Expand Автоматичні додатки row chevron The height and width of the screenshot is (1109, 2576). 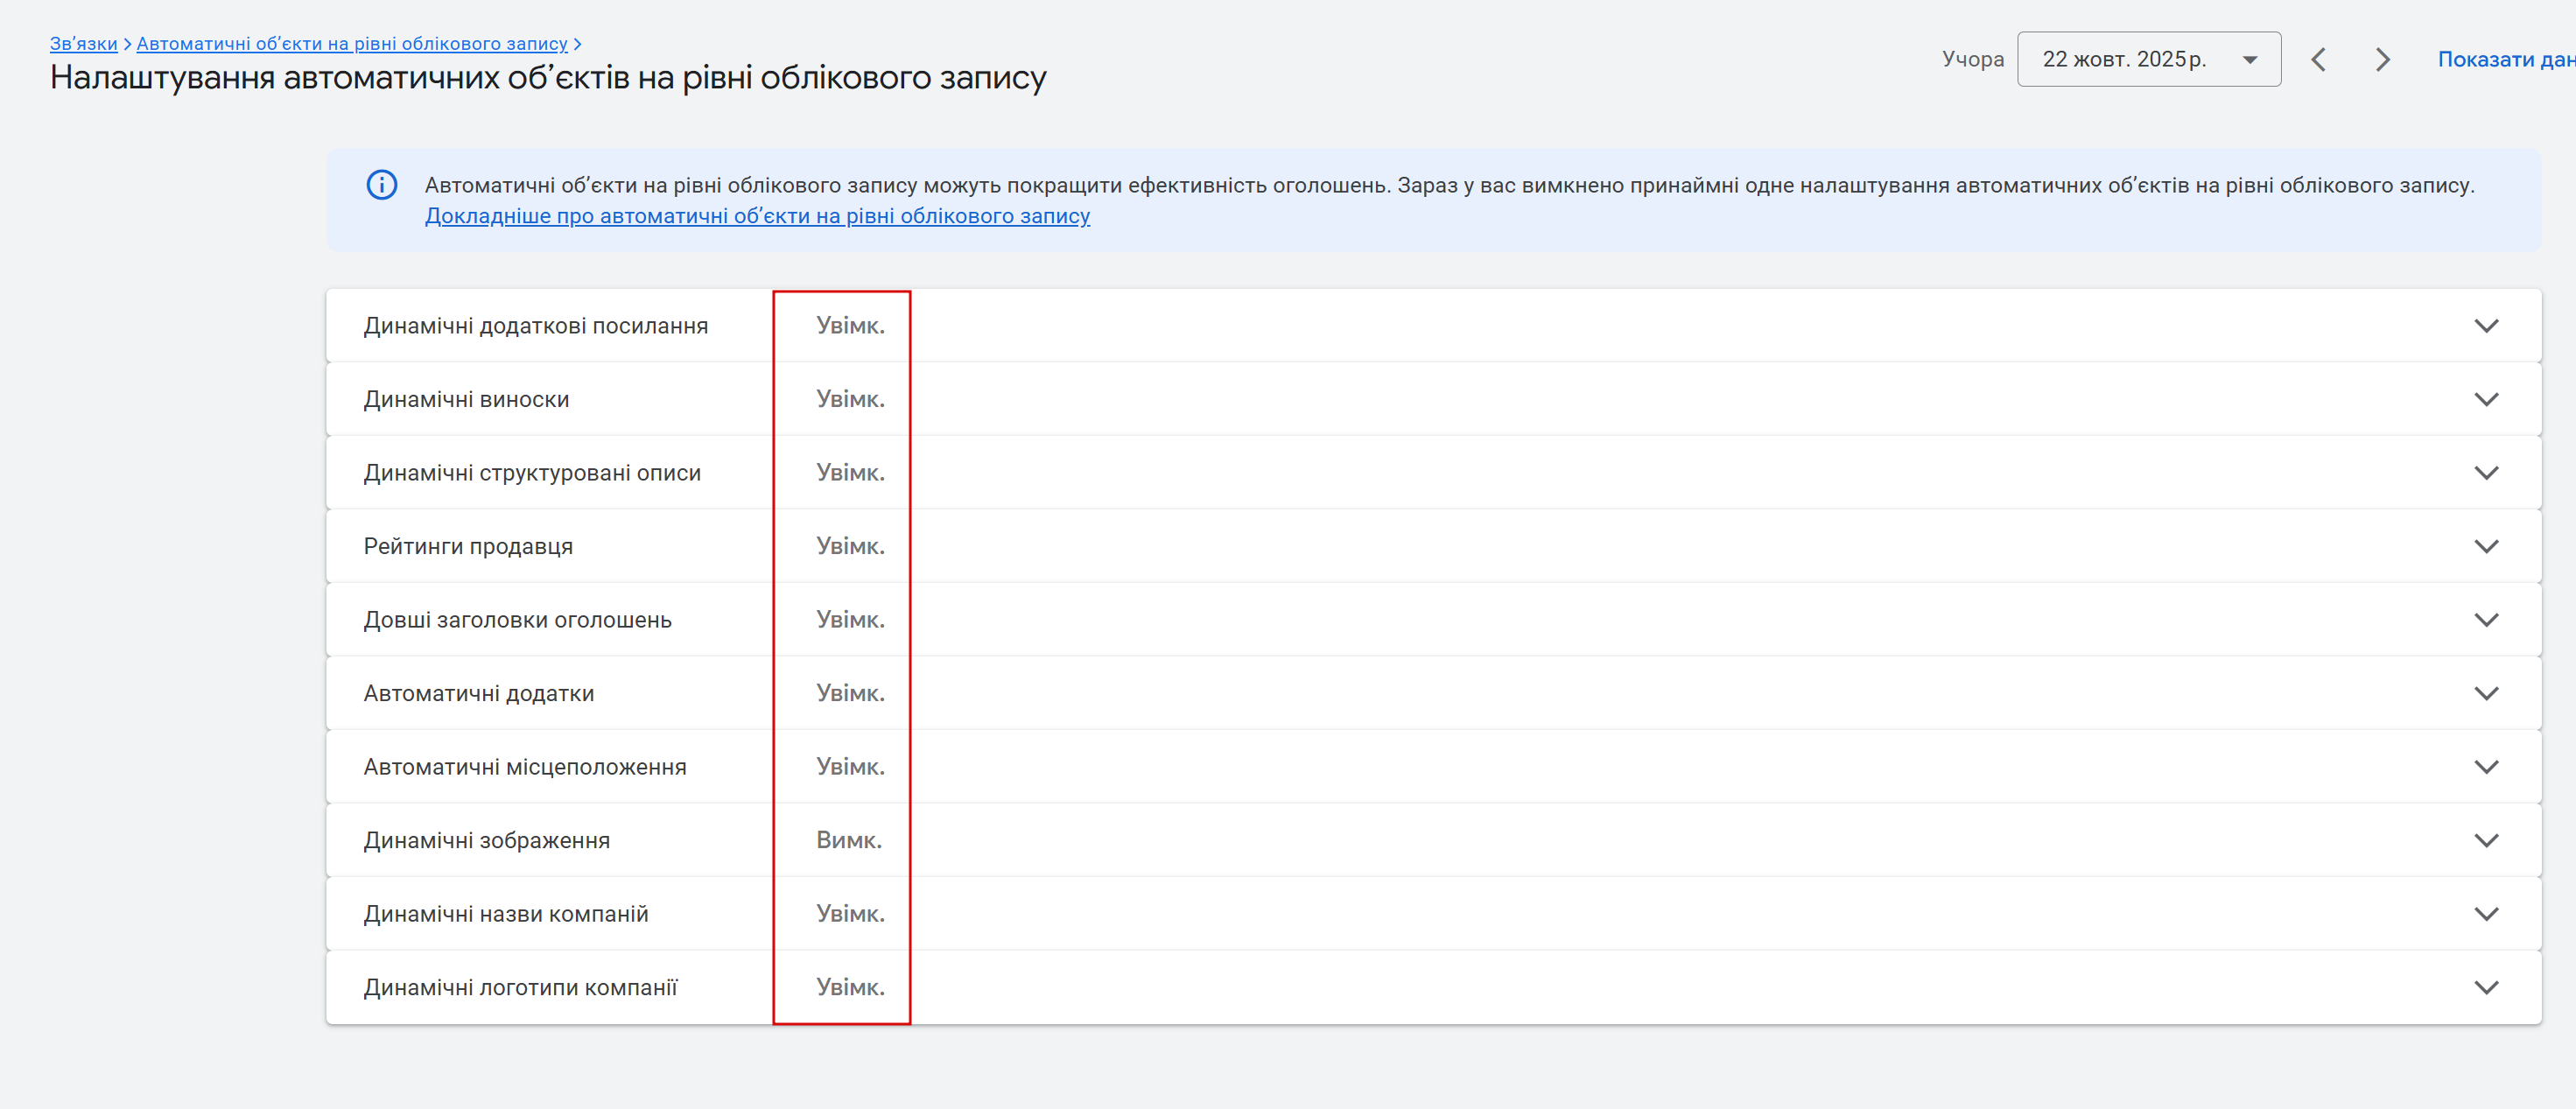tap(2485, 693)
